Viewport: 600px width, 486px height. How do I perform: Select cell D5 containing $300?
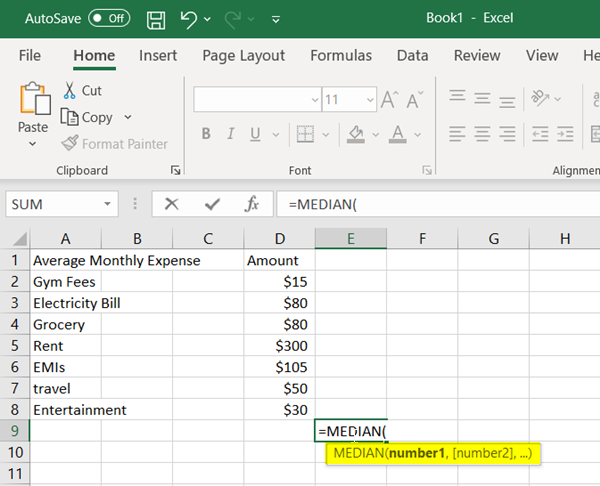pos(279,345)
